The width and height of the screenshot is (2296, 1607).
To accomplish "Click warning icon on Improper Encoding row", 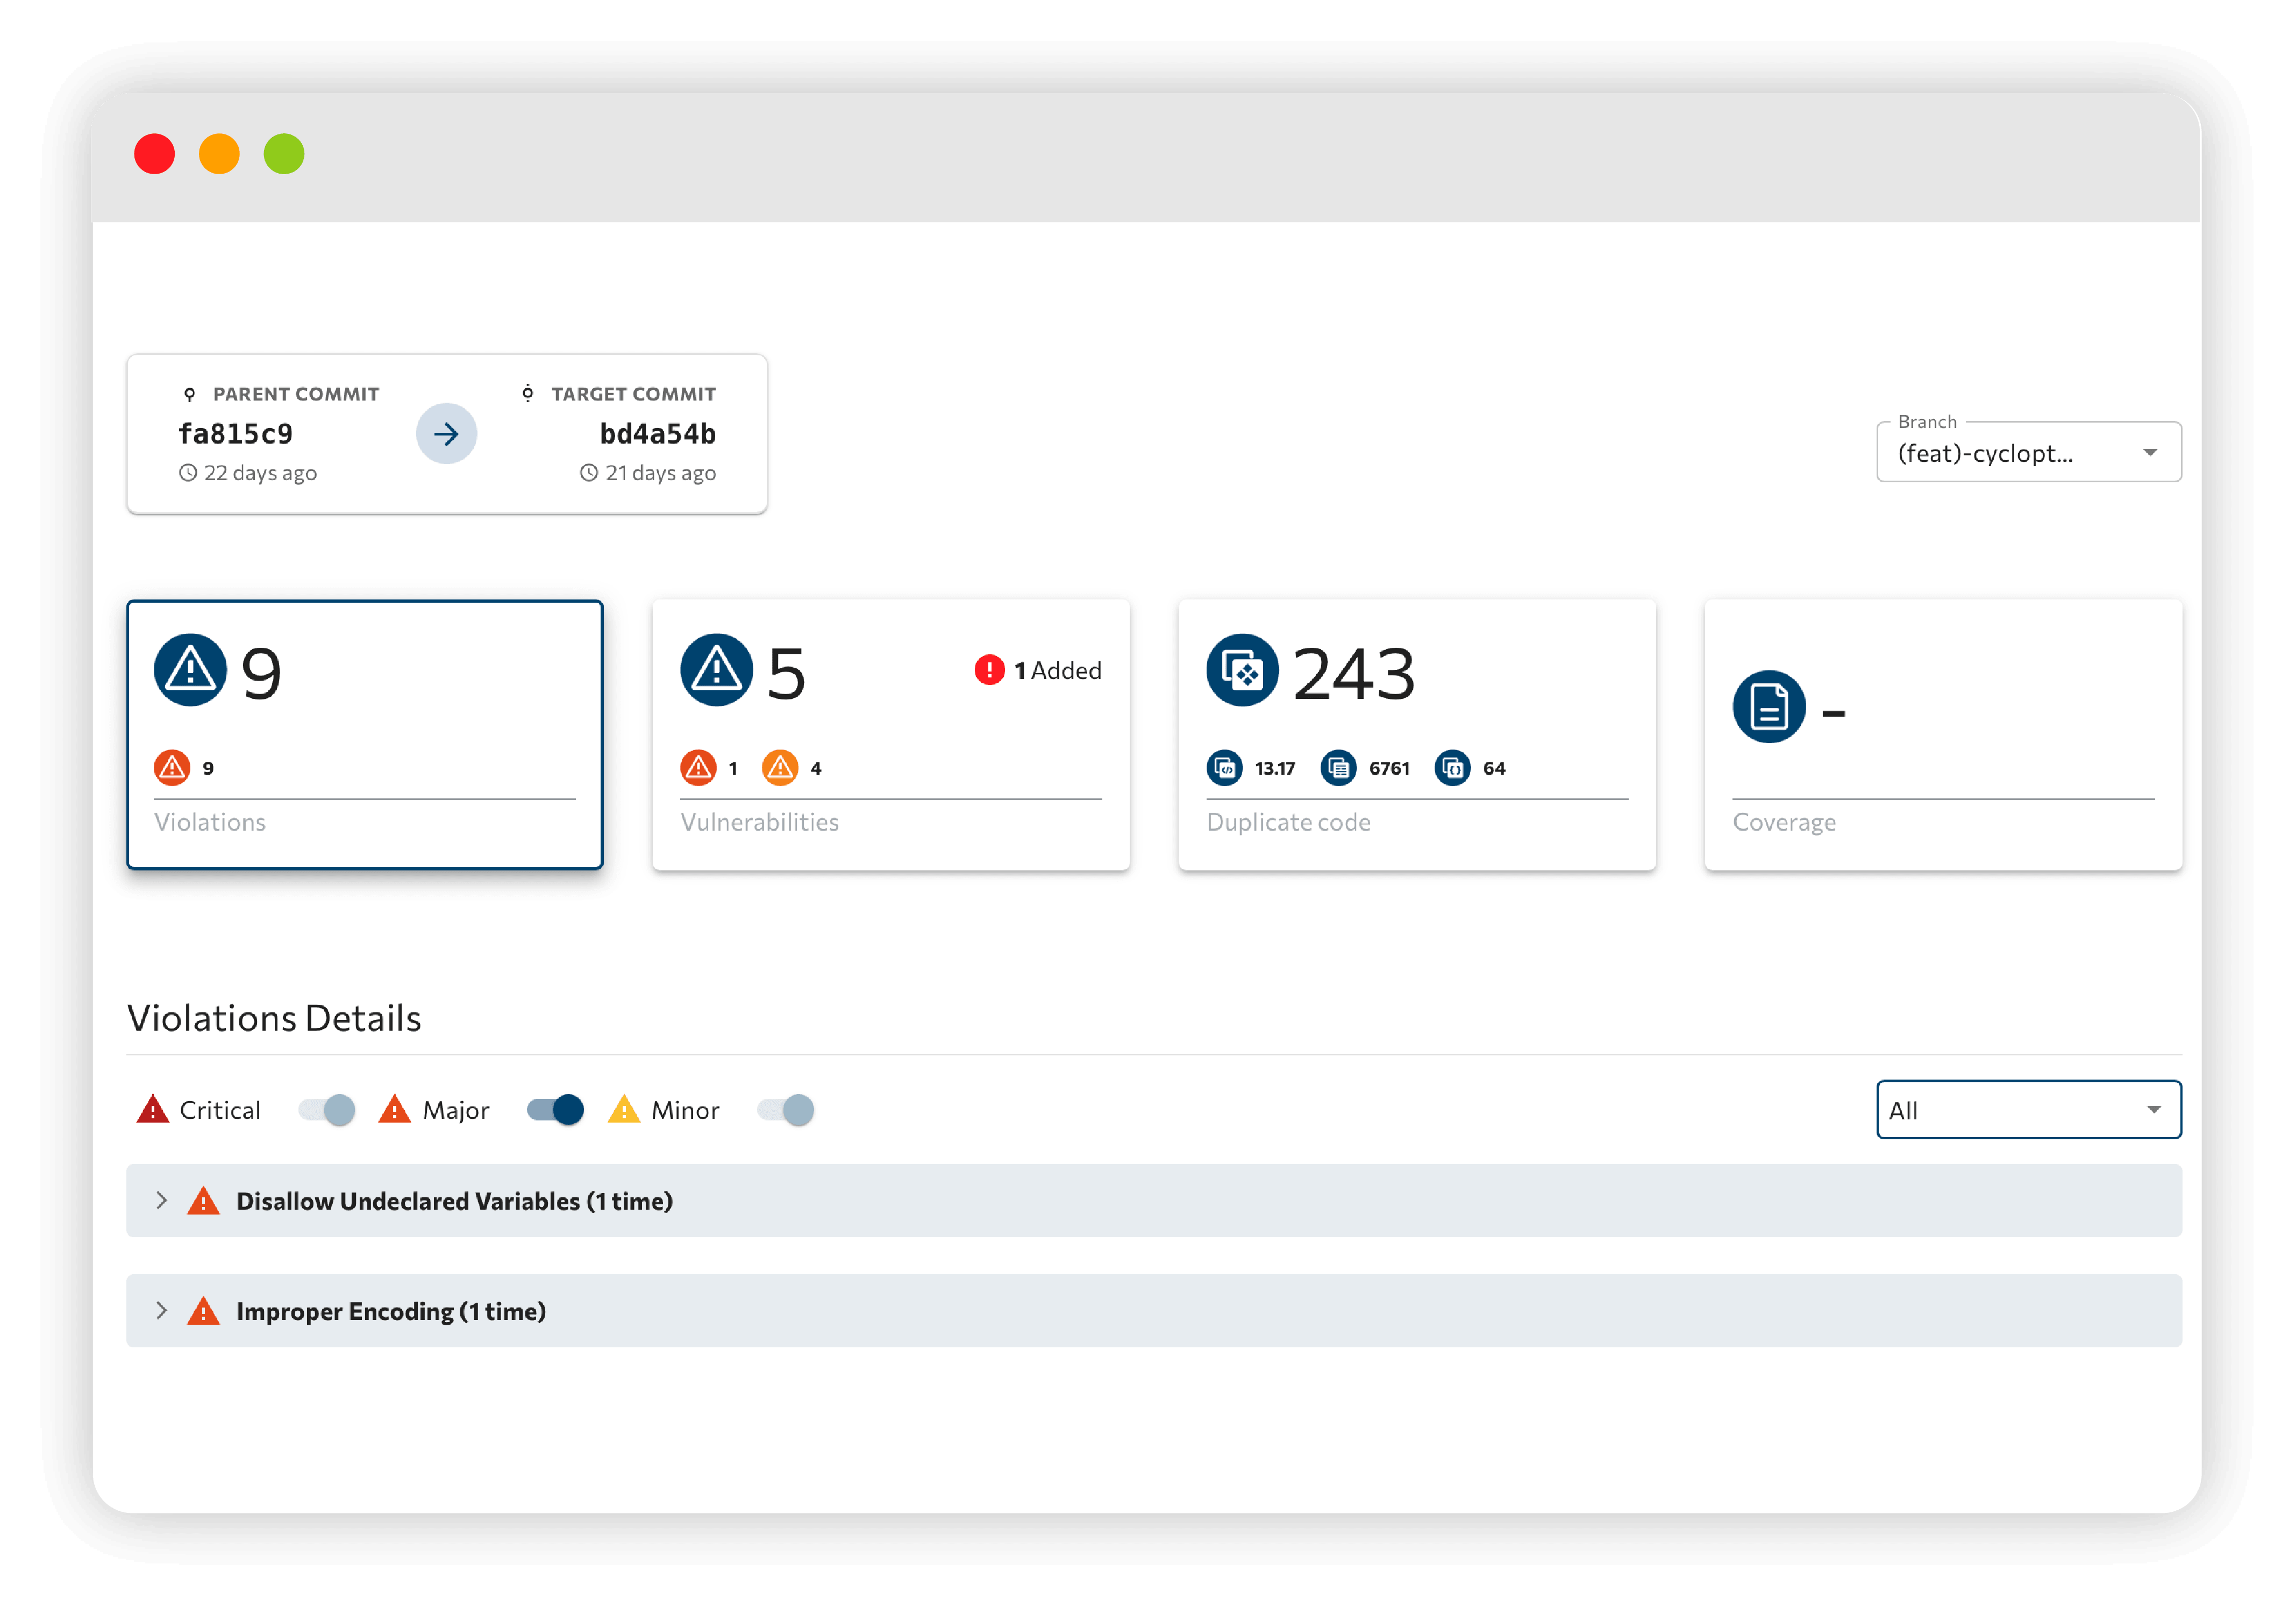I will pos(203,1311).
